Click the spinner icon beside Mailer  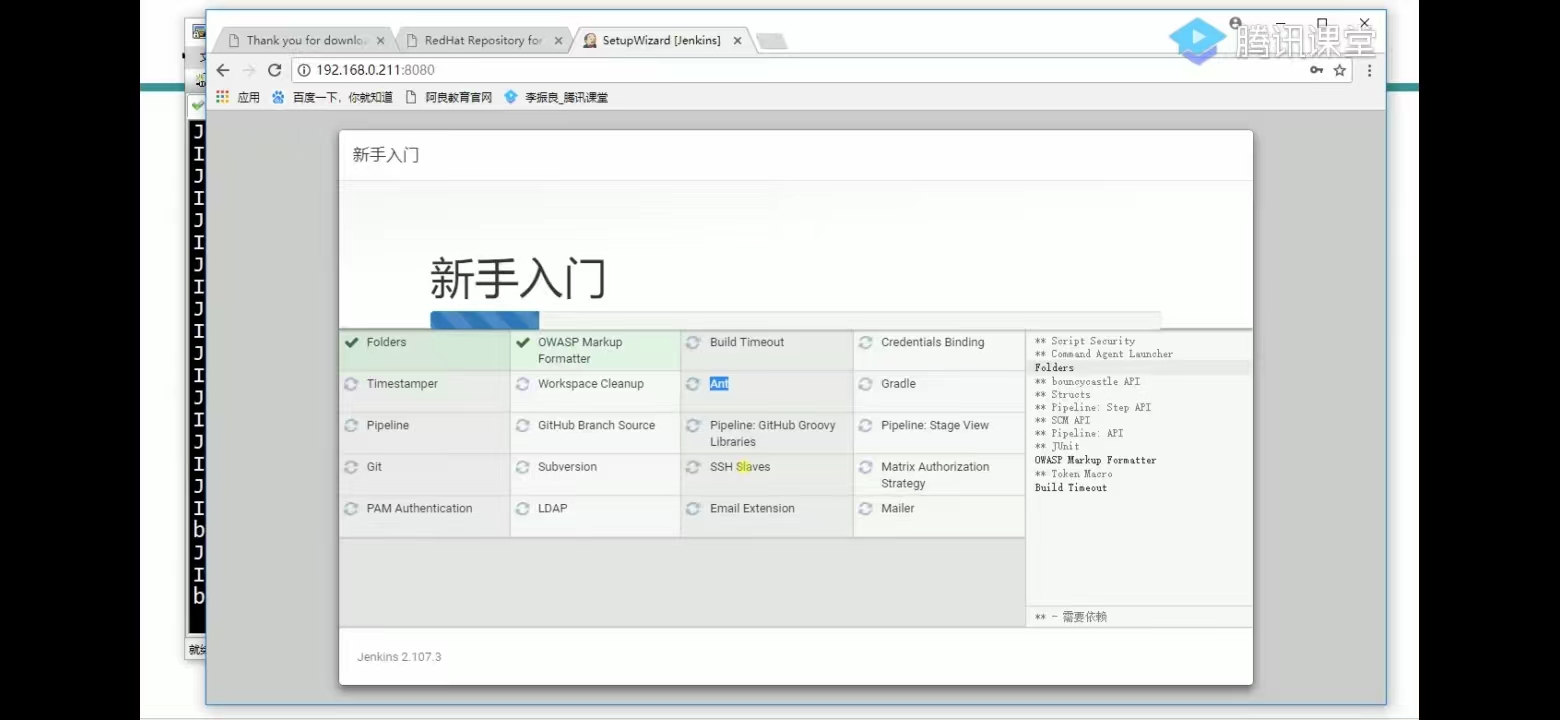click(x=865, y=508)
